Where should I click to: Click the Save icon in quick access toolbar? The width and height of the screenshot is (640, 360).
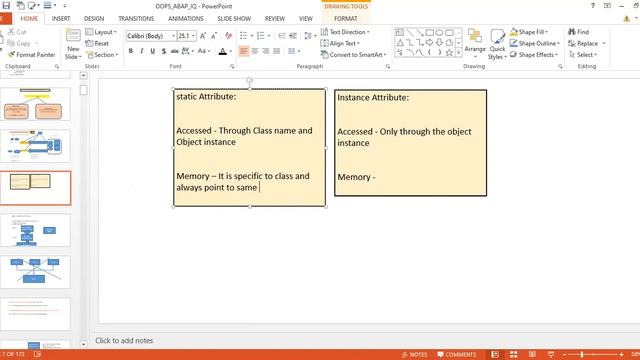pyautogui.click(x=6, y=6)
